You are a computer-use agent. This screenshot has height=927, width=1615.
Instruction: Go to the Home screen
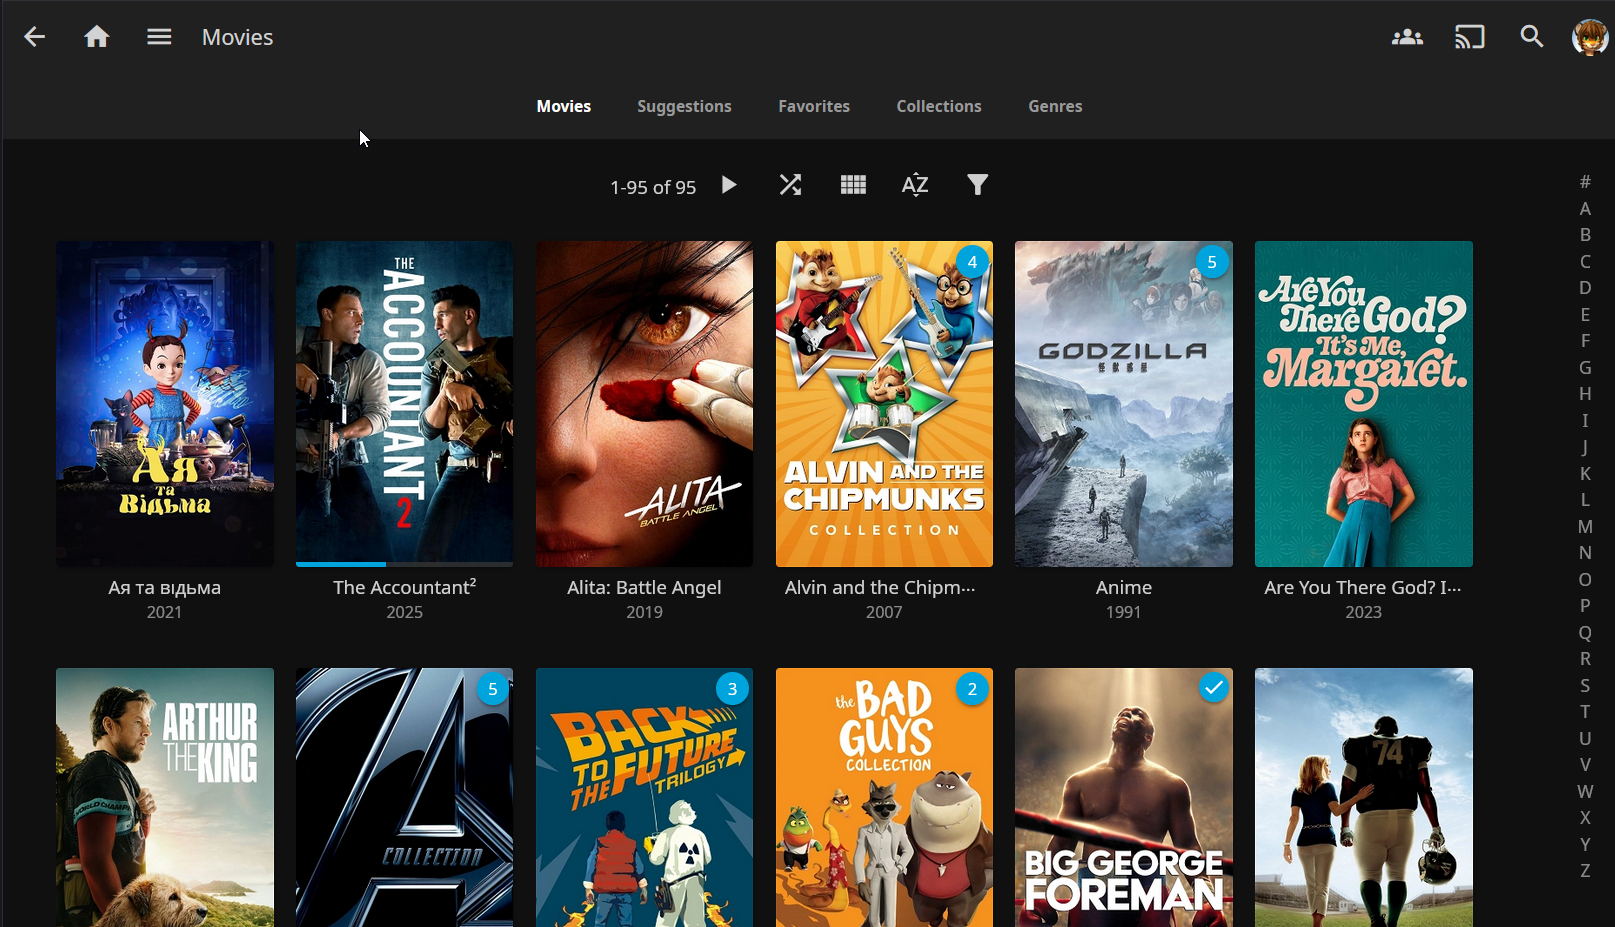97,37
